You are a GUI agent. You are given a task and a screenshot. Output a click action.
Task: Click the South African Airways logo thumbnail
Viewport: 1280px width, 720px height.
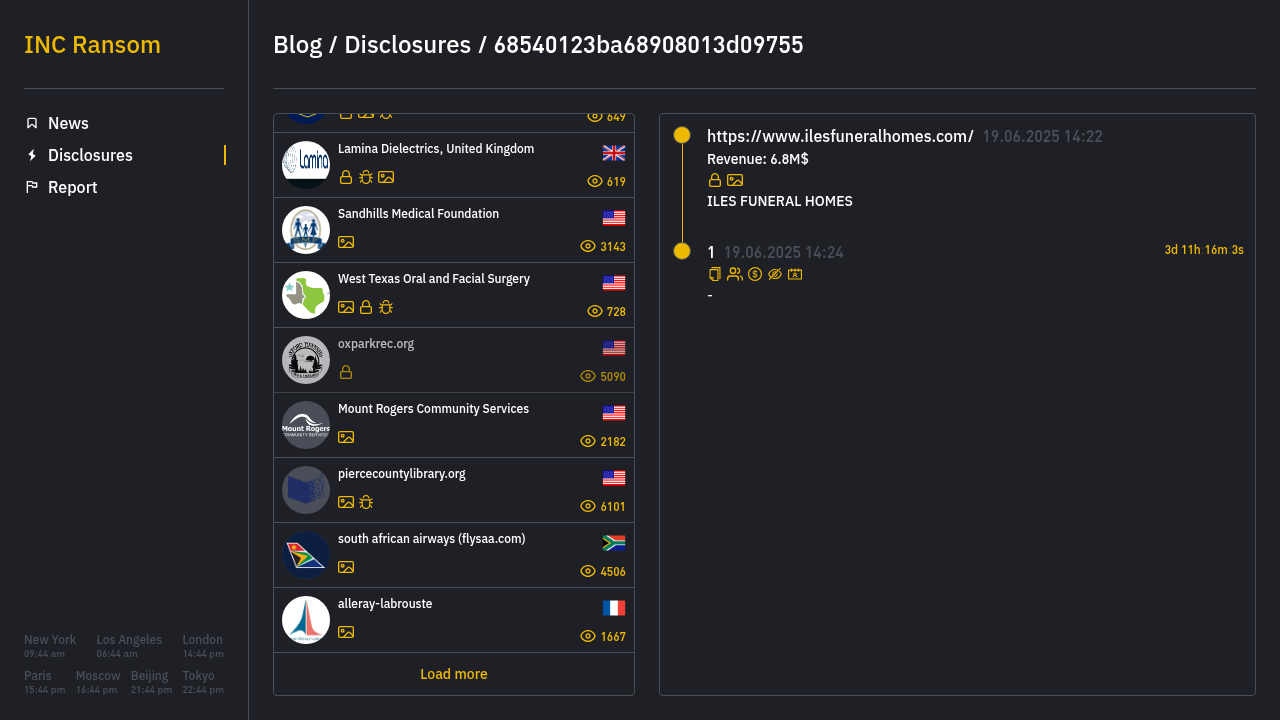pos(306,555)
